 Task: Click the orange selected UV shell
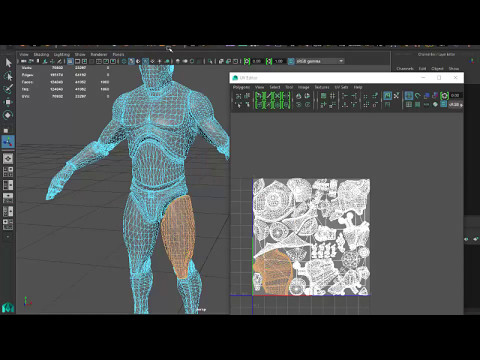pyautogui.click(x=273, y=272)
